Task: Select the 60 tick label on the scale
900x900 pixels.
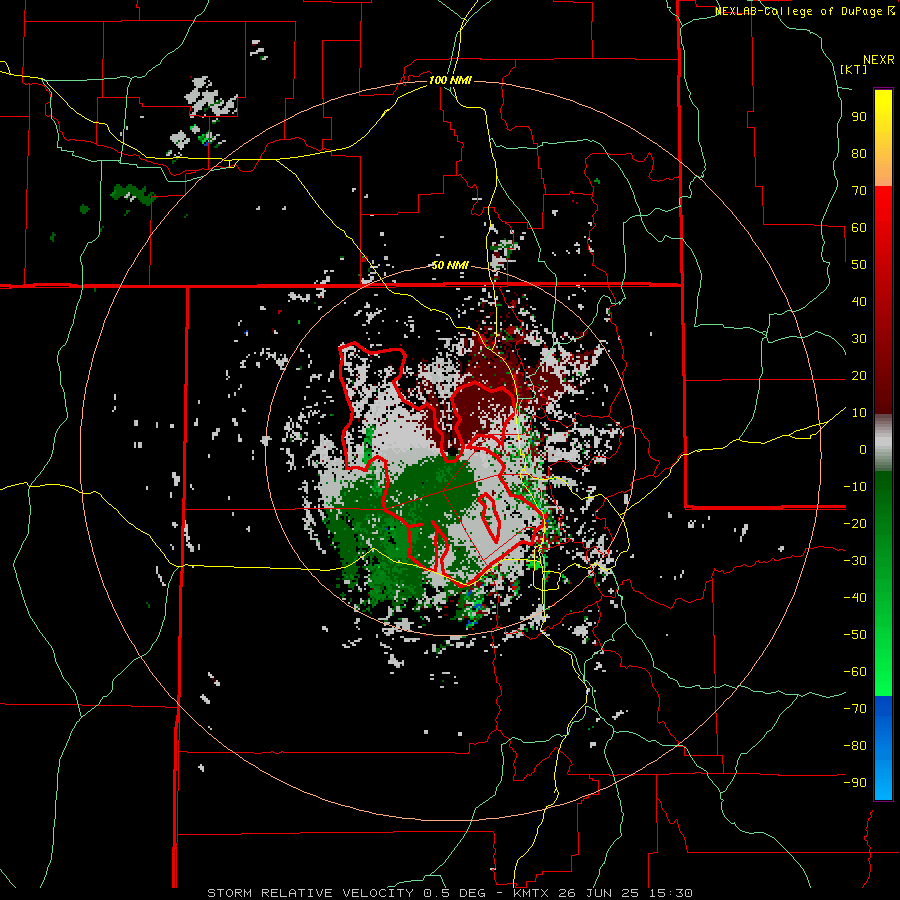Action: pos(859,227)
